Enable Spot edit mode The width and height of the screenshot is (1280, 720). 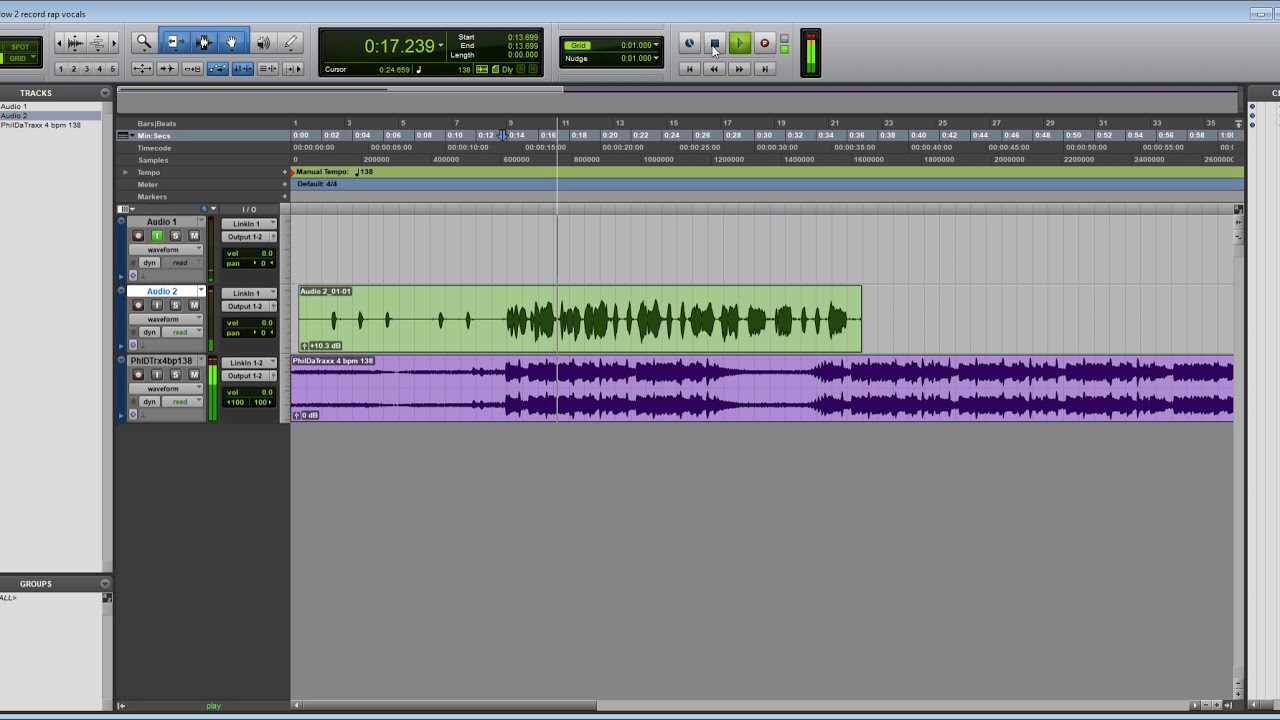pyautogui.click(x=19, y=46)
